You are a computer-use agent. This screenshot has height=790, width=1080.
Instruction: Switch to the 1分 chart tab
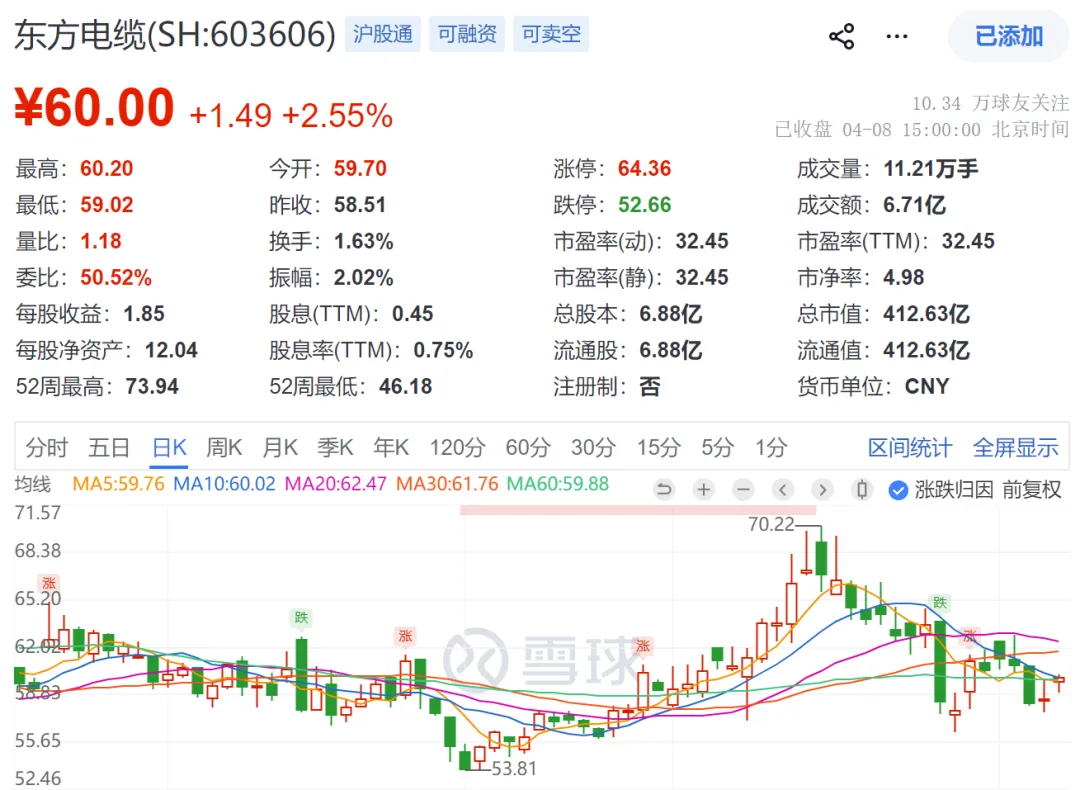coord(771,448)
